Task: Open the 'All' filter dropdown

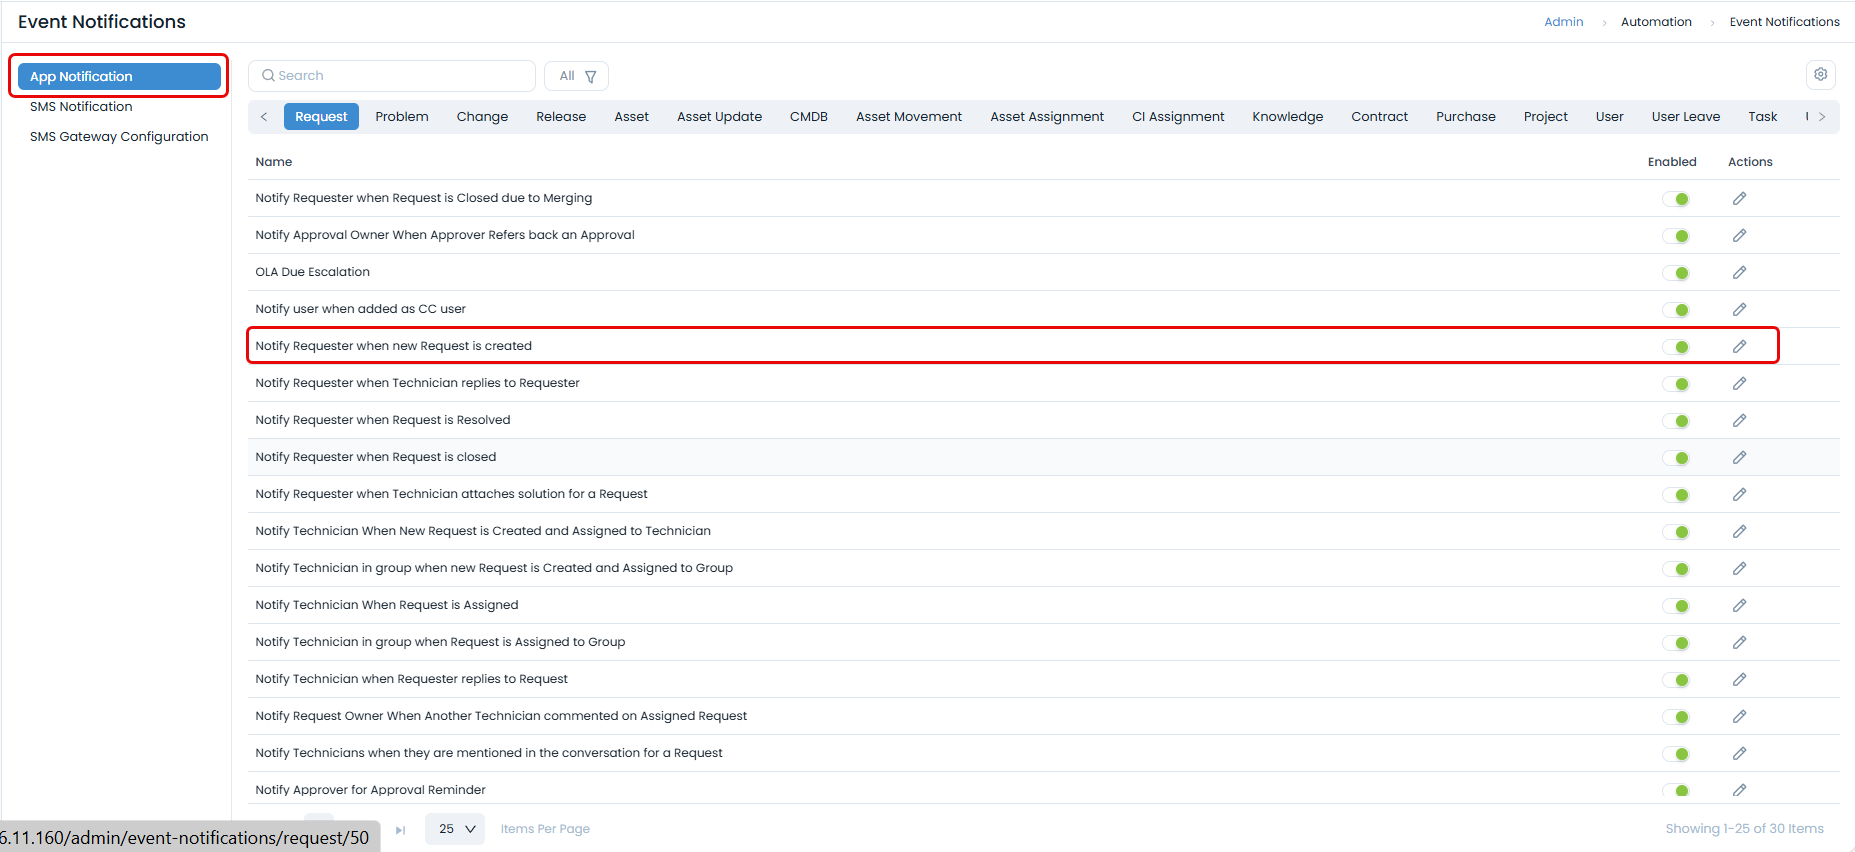Action: (576, 76)
